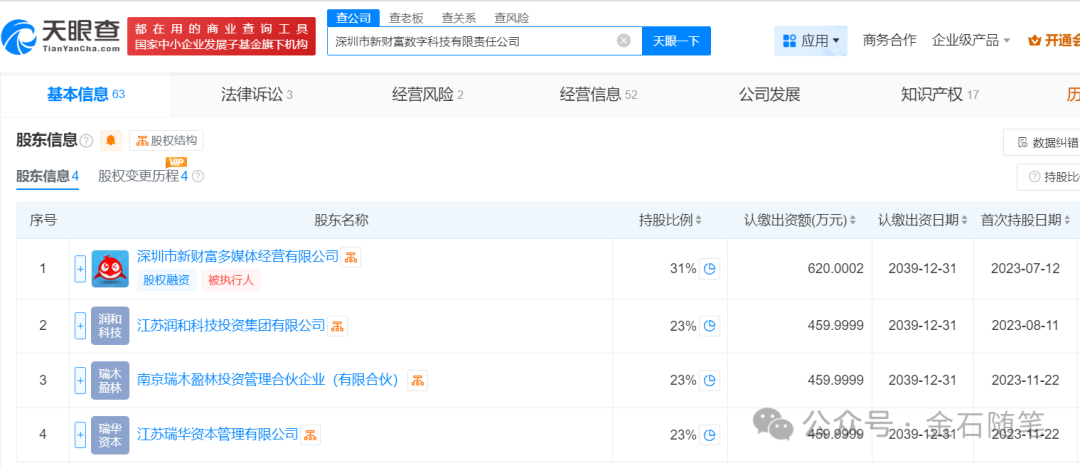Open the 应用 dropdown

pyautogui.click(x=811, y=41)
